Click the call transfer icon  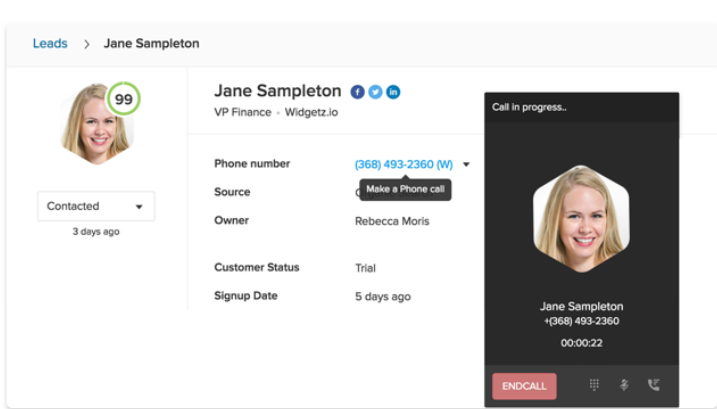click(654, 385)
